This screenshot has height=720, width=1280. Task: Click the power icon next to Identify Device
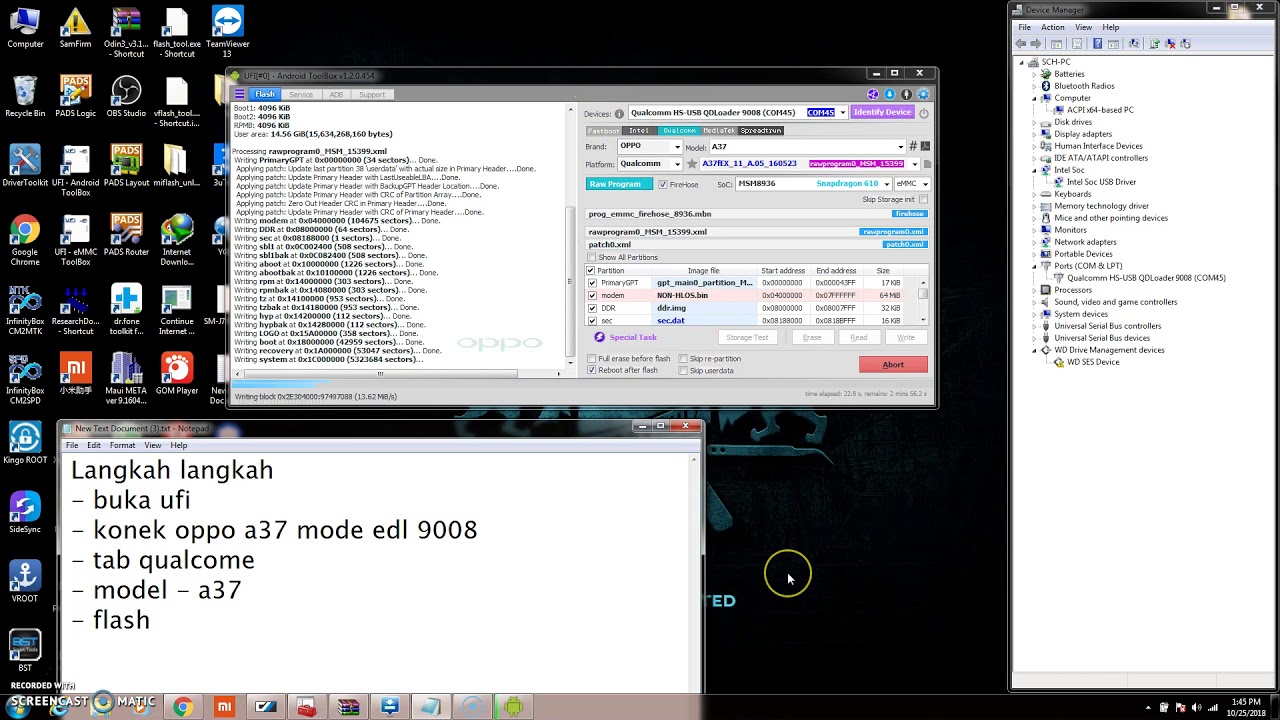[923, 113]
